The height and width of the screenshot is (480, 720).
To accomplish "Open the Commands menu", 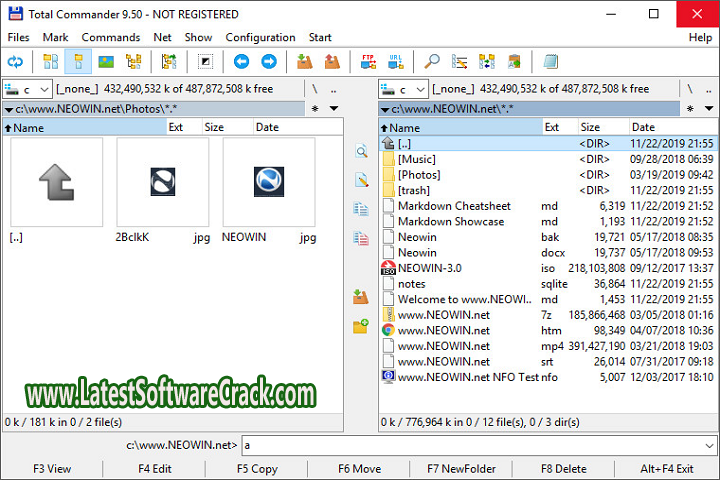I will coord(111,37).
